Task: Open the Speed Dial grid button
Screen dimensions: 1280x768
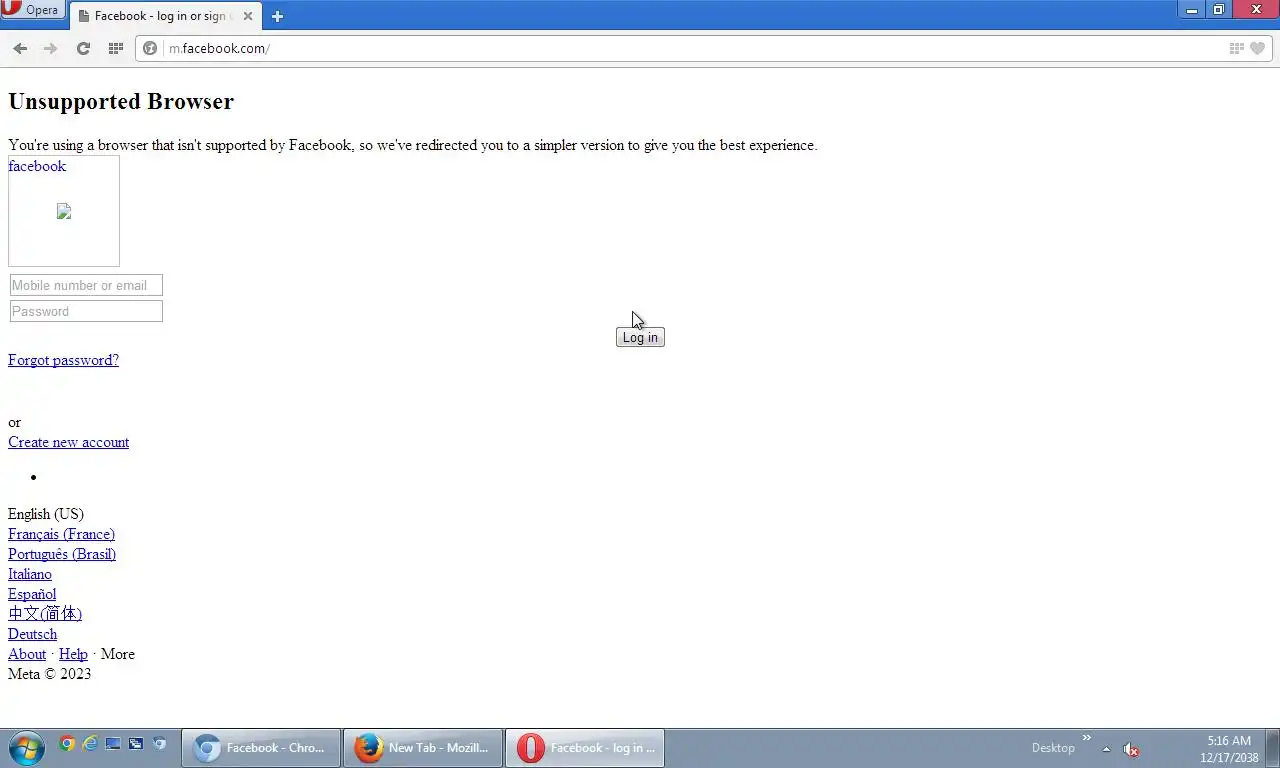Action: point(116,48)
